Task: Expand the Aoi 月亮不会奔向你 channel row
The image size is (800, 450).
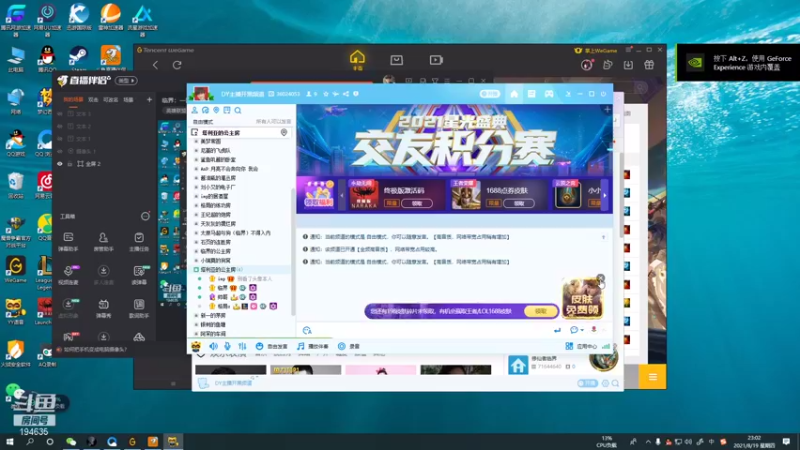Action: pos(196,169)
